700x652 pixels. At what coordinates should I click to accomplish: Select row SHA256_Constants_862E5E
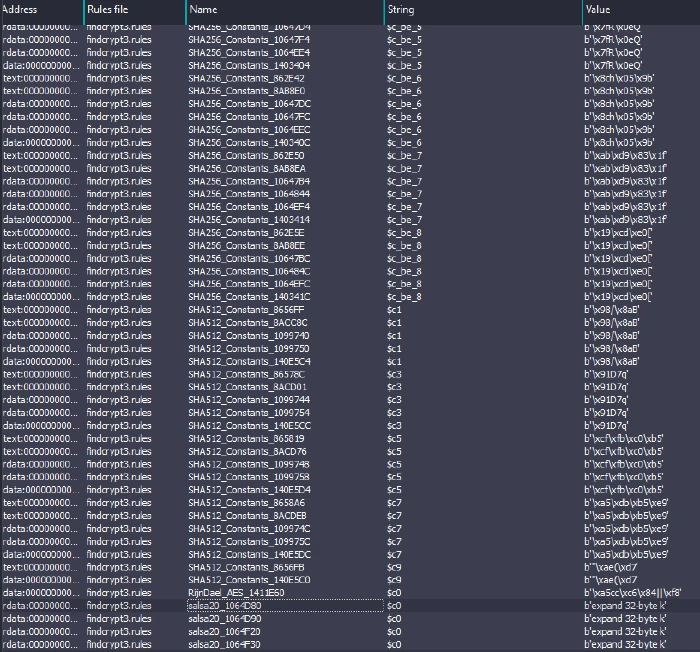point(350,233)
